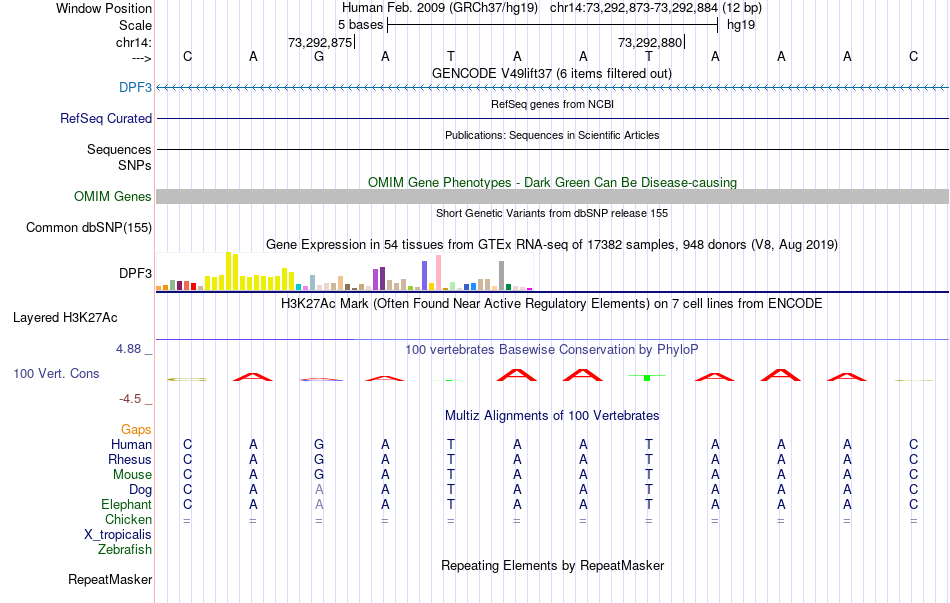Click the Scale label
950x603 pixels.
[x=135, y=25]
